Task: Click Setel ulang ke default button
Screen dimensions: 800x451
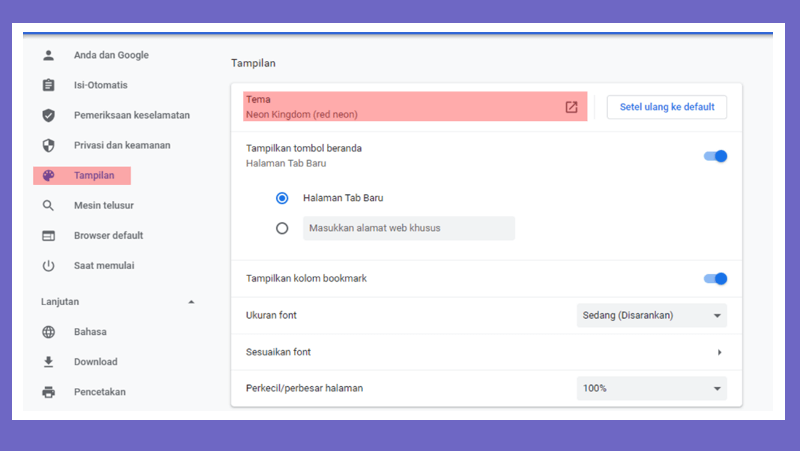Action: click(667, 107)
